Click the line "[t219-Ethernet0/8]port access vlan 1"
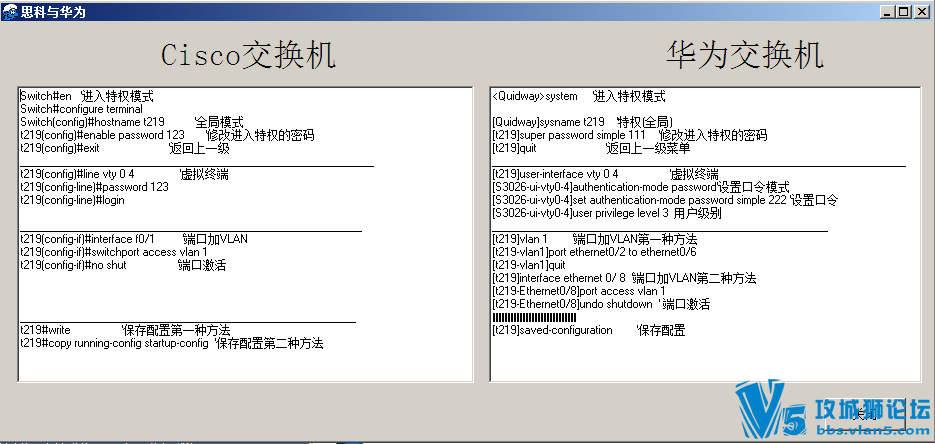Screen dimensions: 935x444 [x=579, y=291]
